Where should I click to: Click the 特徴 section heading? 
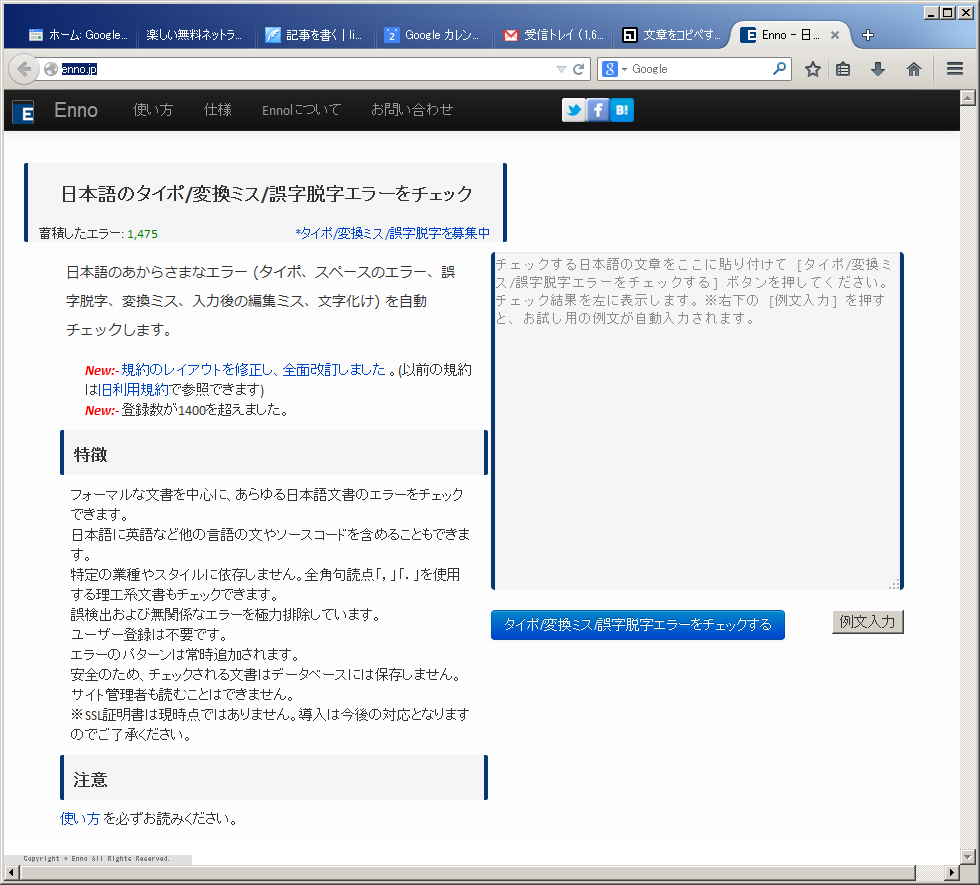pos(90,454)
